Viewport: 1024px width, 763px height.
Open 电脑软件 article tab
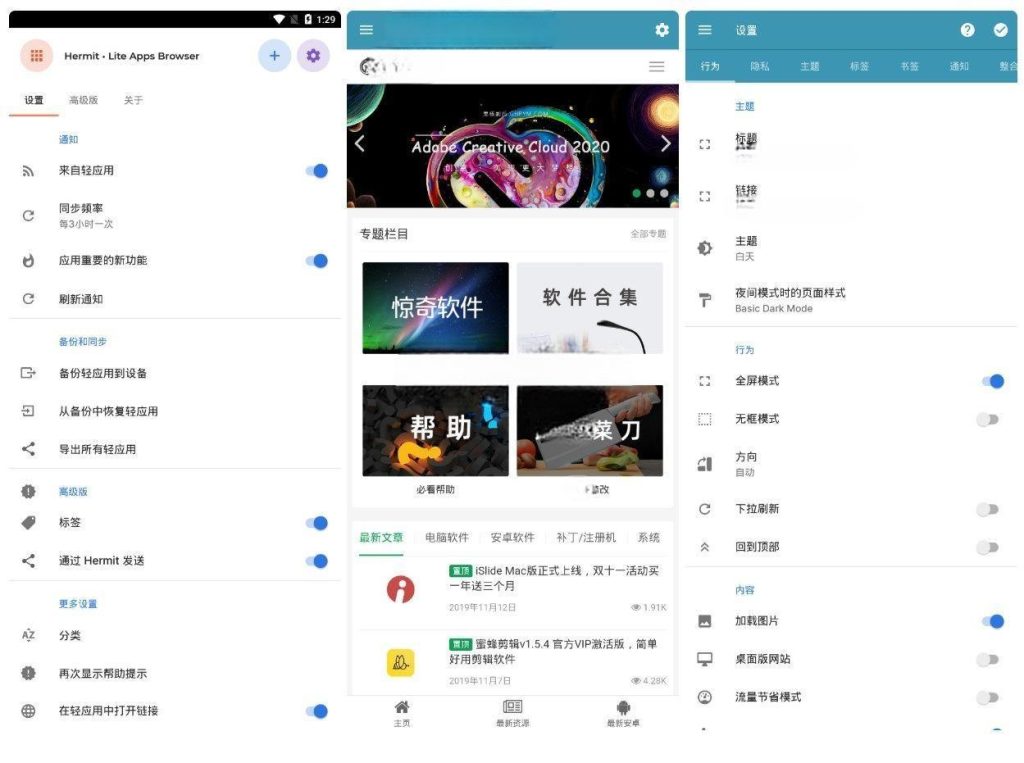click(x=447, y=537)
